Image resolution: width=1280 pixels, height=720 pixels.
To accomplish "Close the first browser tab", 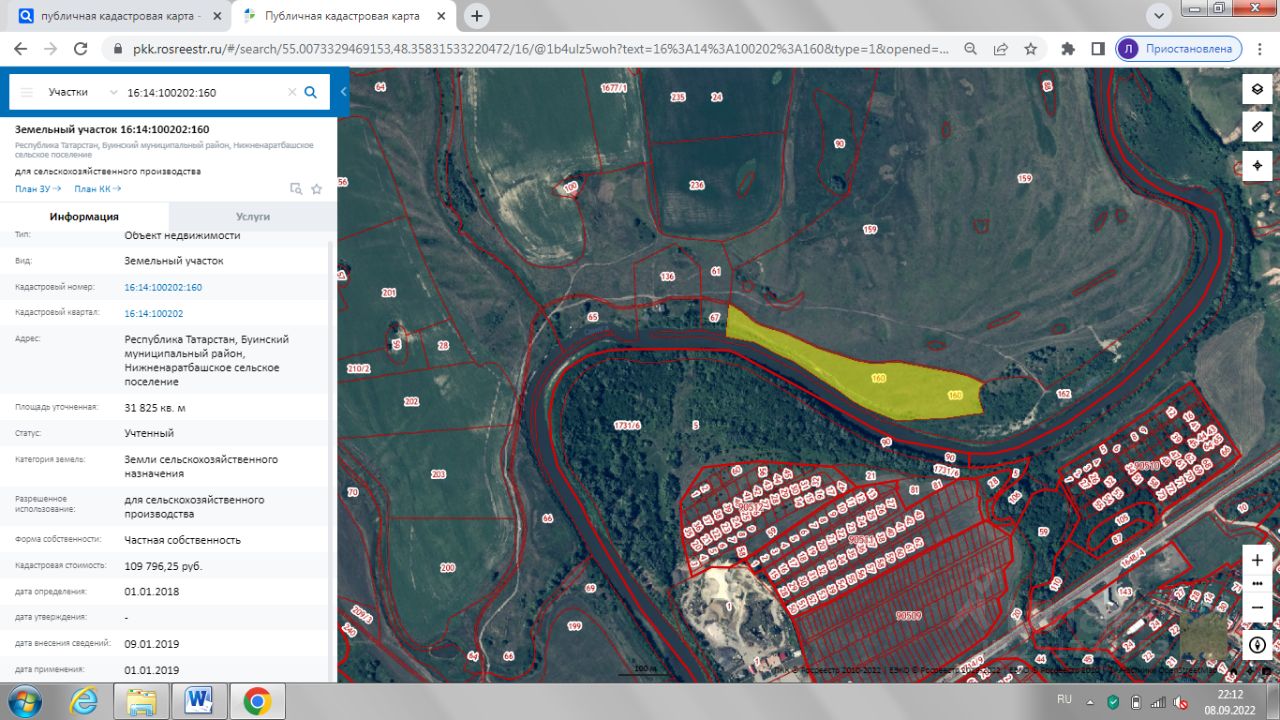I will pos(217,16).
